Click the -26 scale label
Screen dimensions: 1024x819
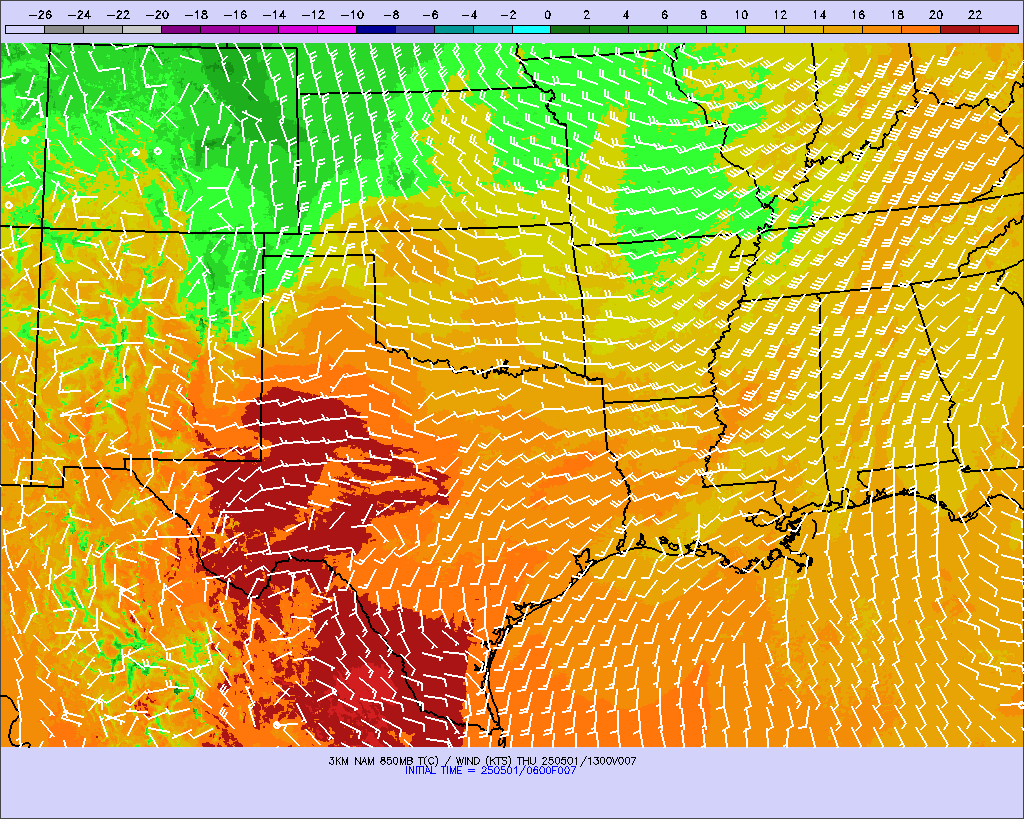(x=40, y=14)
